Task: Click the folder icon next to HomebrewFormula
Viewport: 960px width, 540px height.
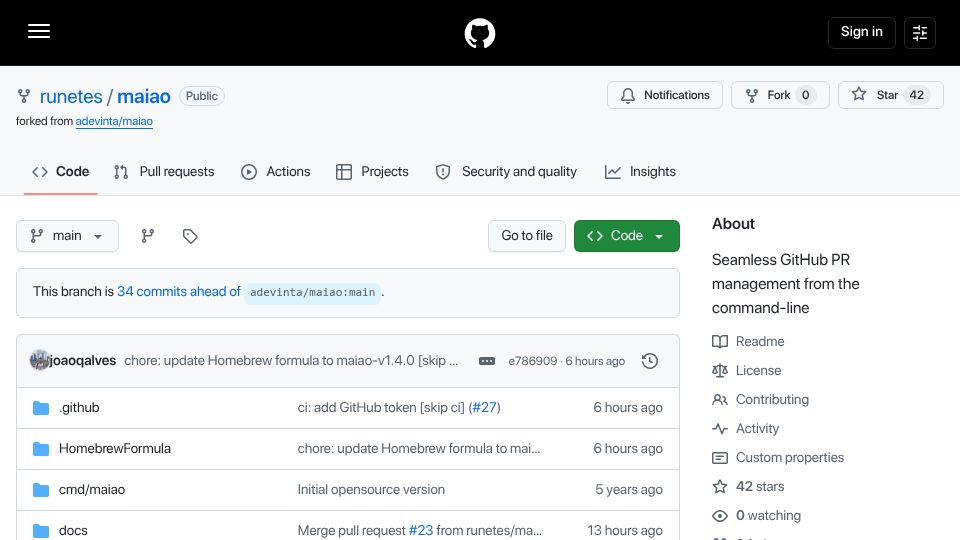Action: [x=41, y=449]
